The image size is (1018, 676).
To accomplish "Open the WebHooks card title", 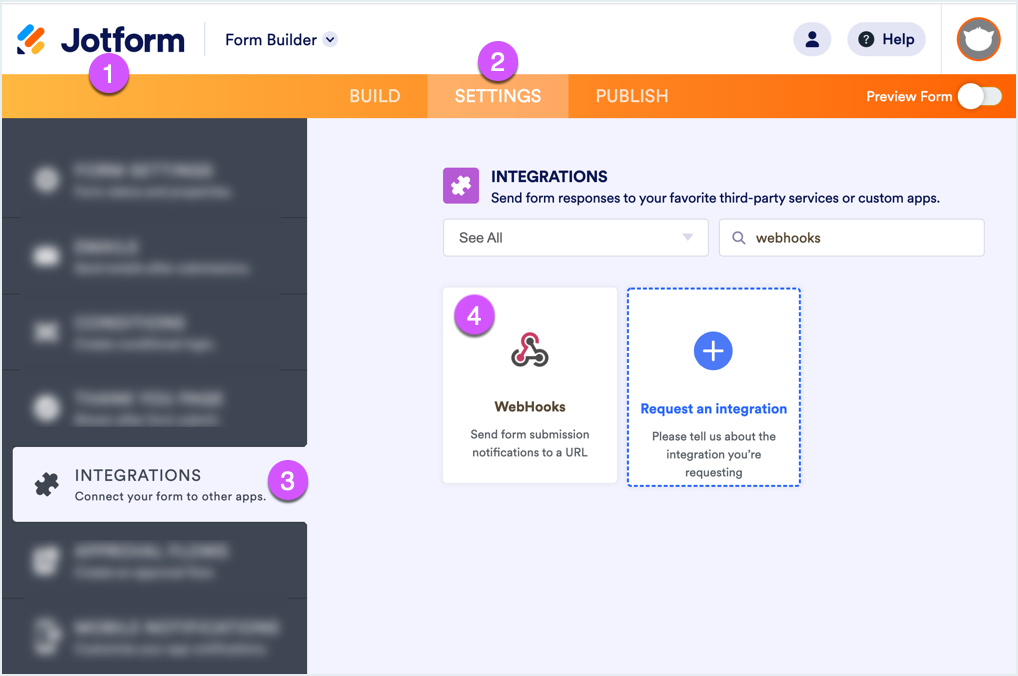I will tap(530, 407).
